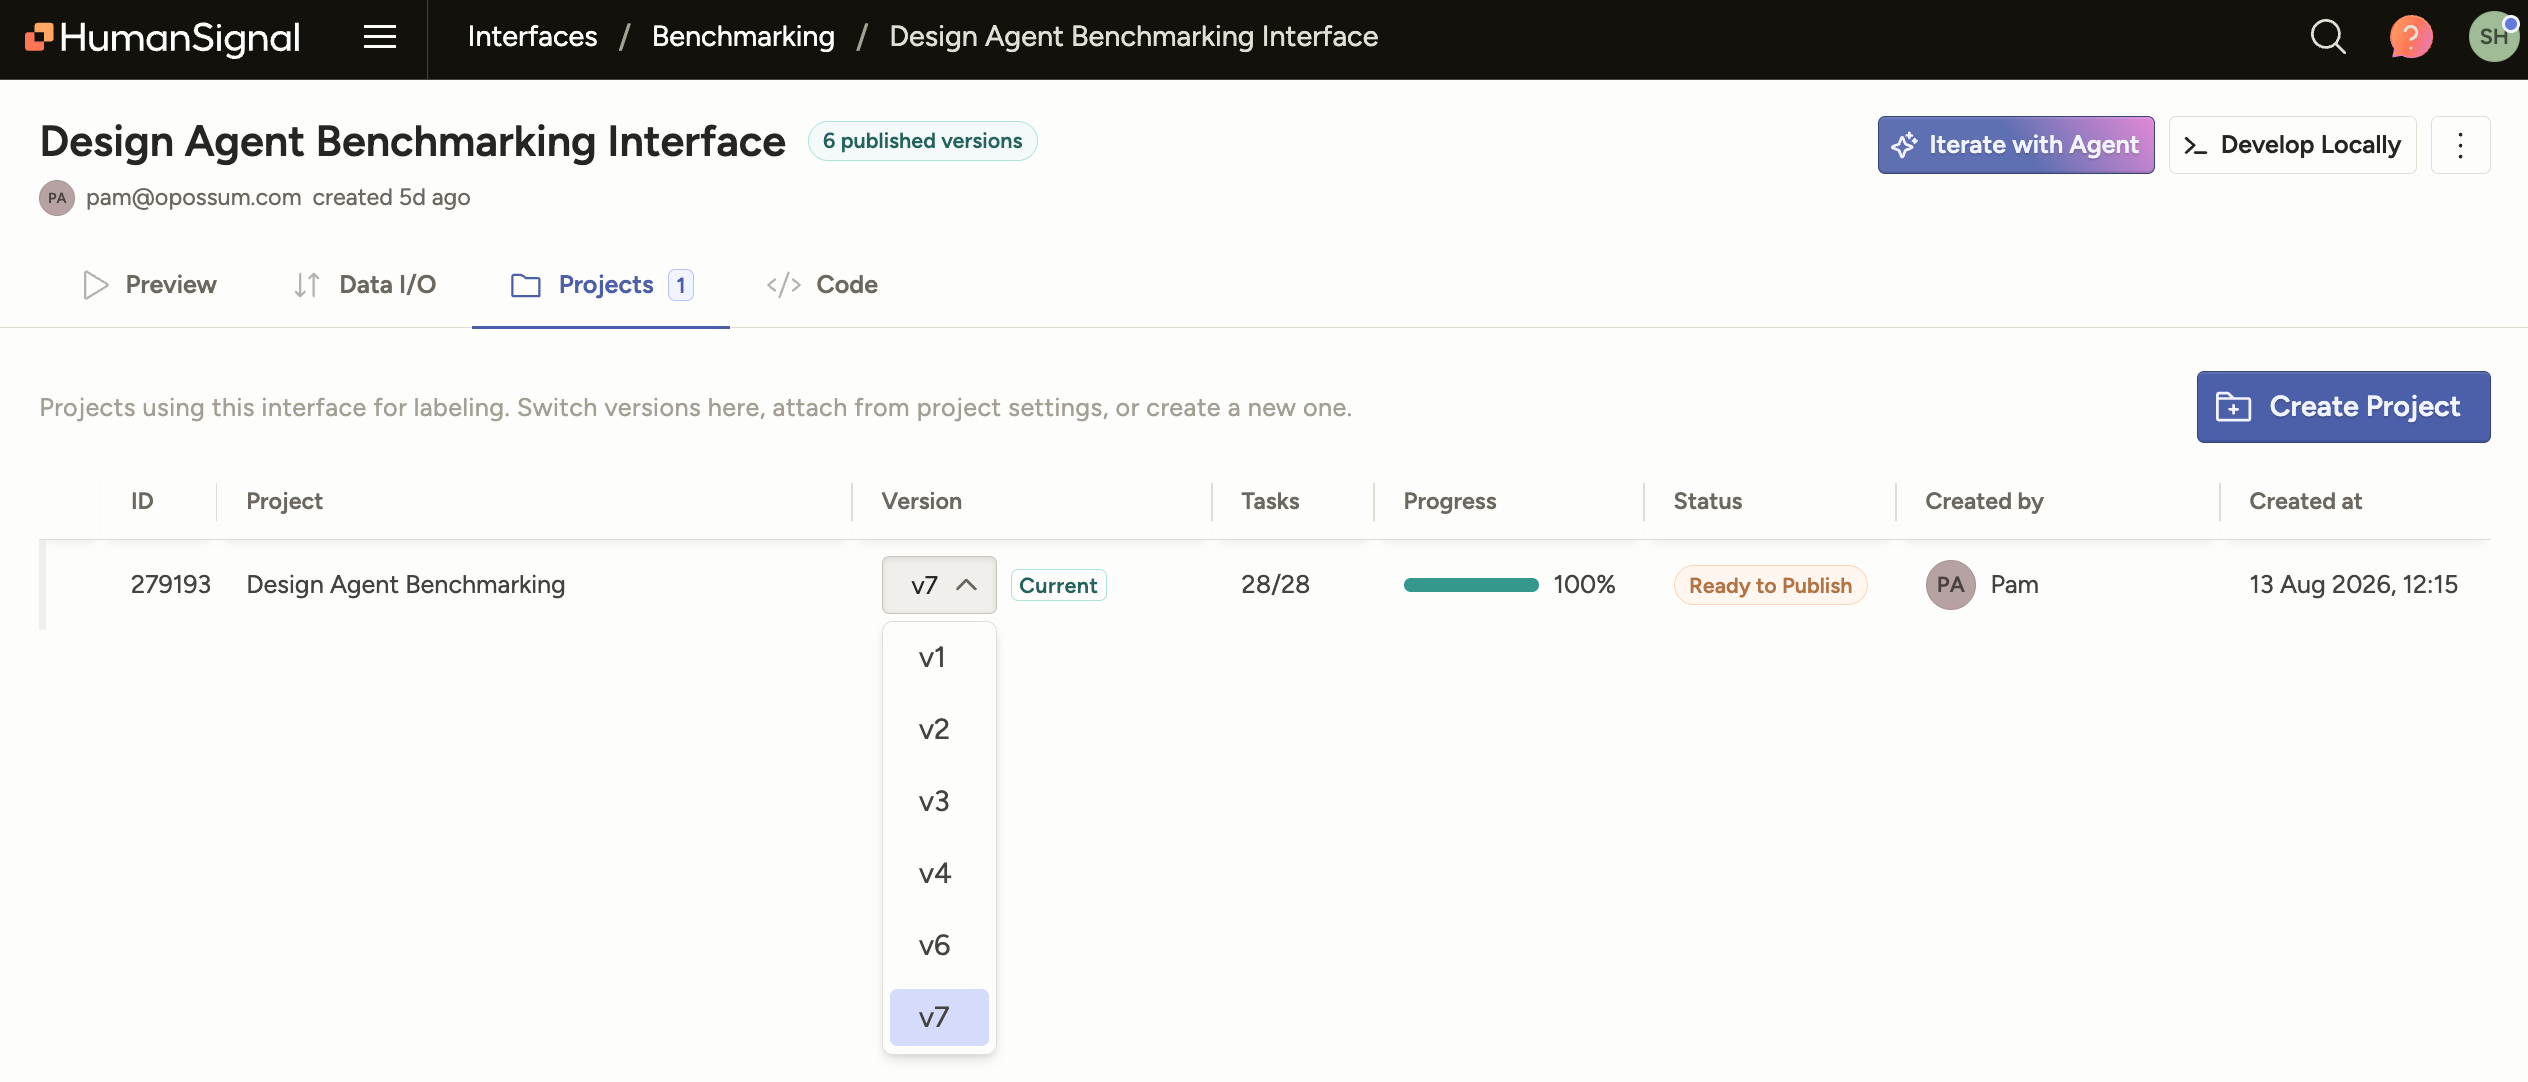
Task: Click the ID column header
Action: point(142,501)
